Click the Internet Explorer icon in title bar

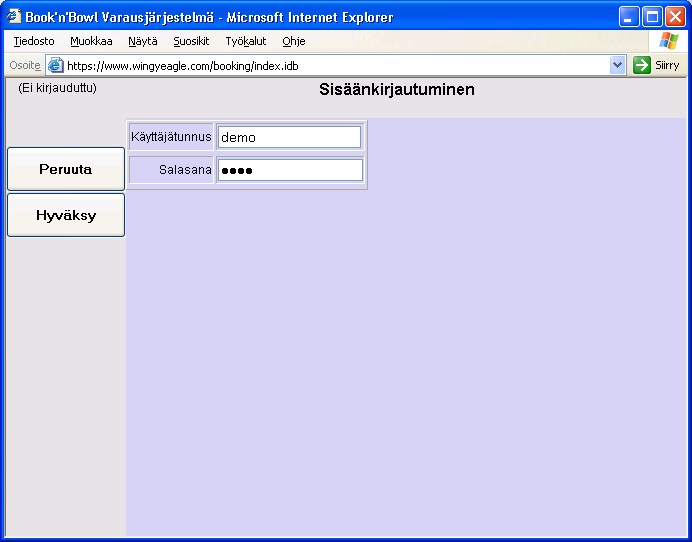[x=14, y=17]
